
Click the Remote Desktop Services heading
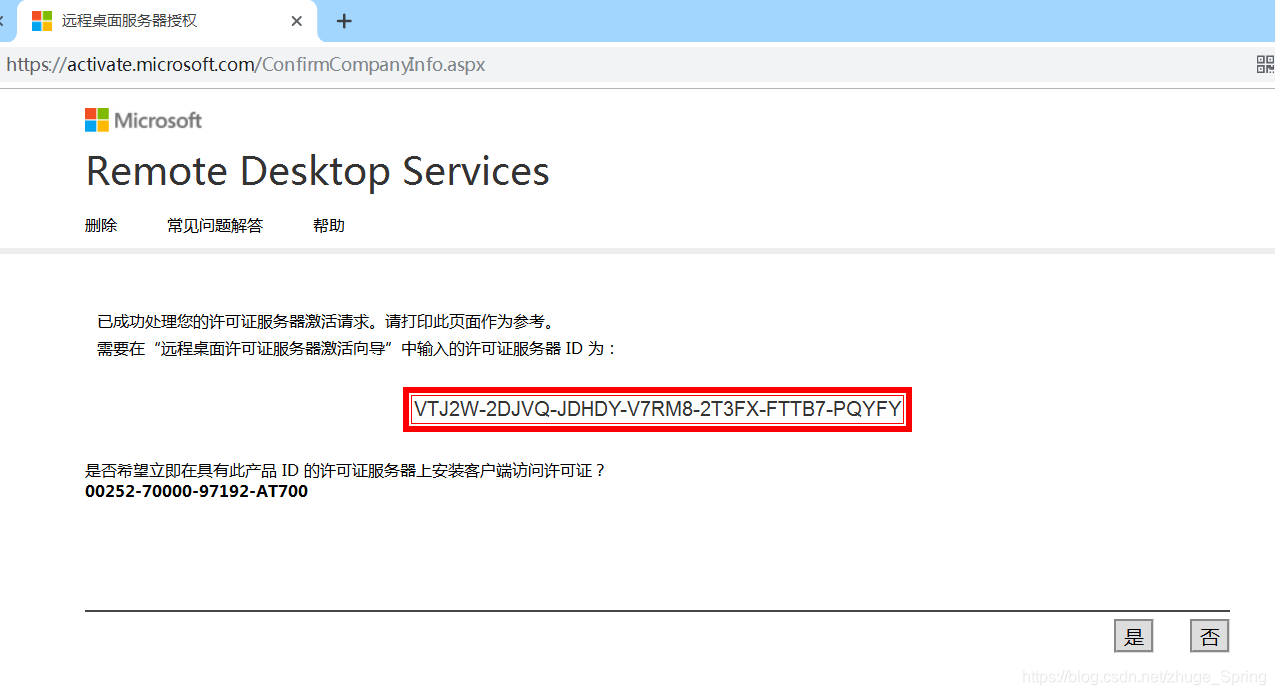[x=318, y=171]
